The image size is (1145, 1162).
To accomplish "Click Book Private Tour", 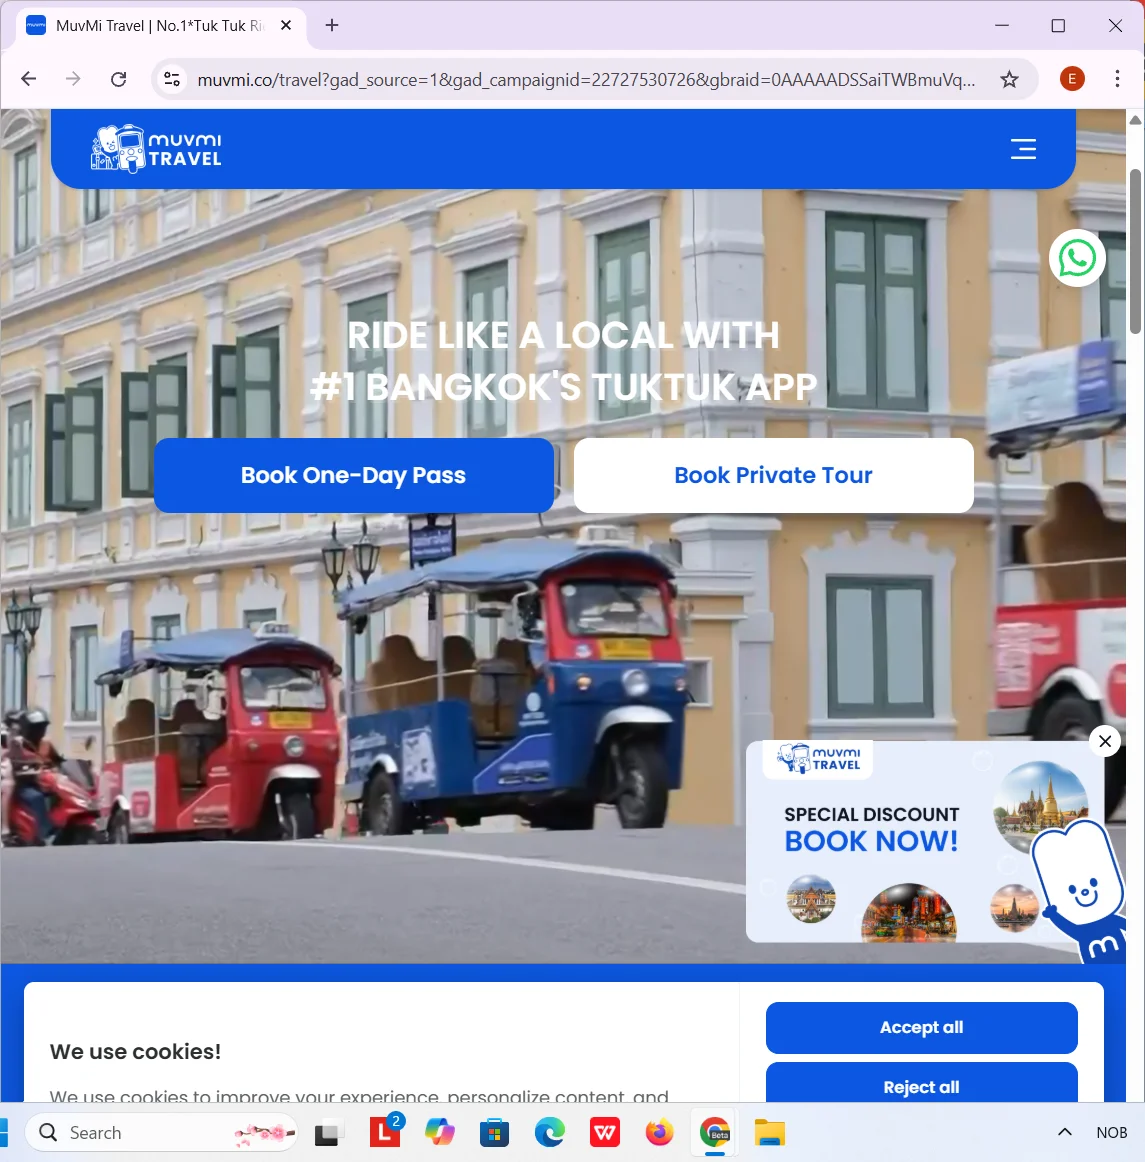I will click(773, 475).
